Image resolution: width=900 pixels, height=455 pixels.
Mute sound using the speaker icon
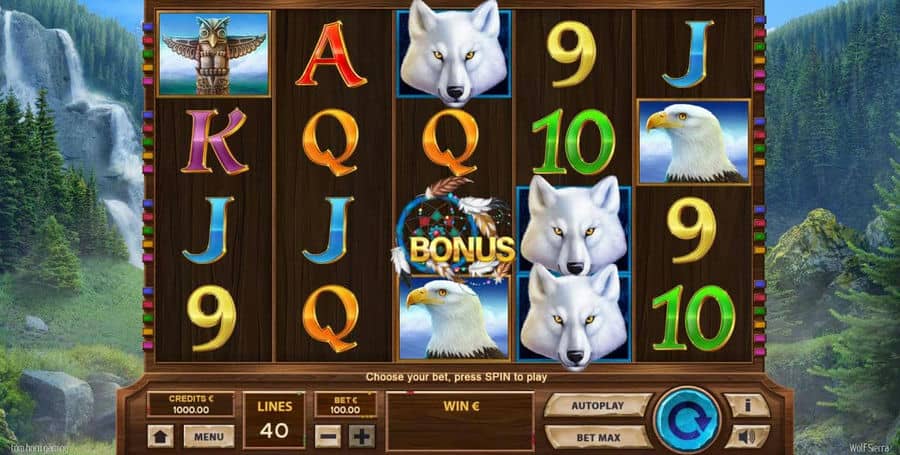pos(747,437)
